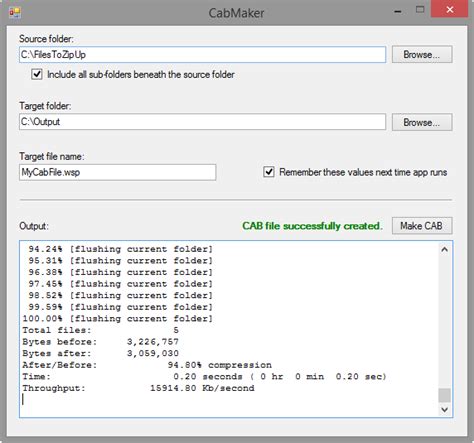
Task: Toggle Remember these values checkbox
Action: (x=269, y=172)
